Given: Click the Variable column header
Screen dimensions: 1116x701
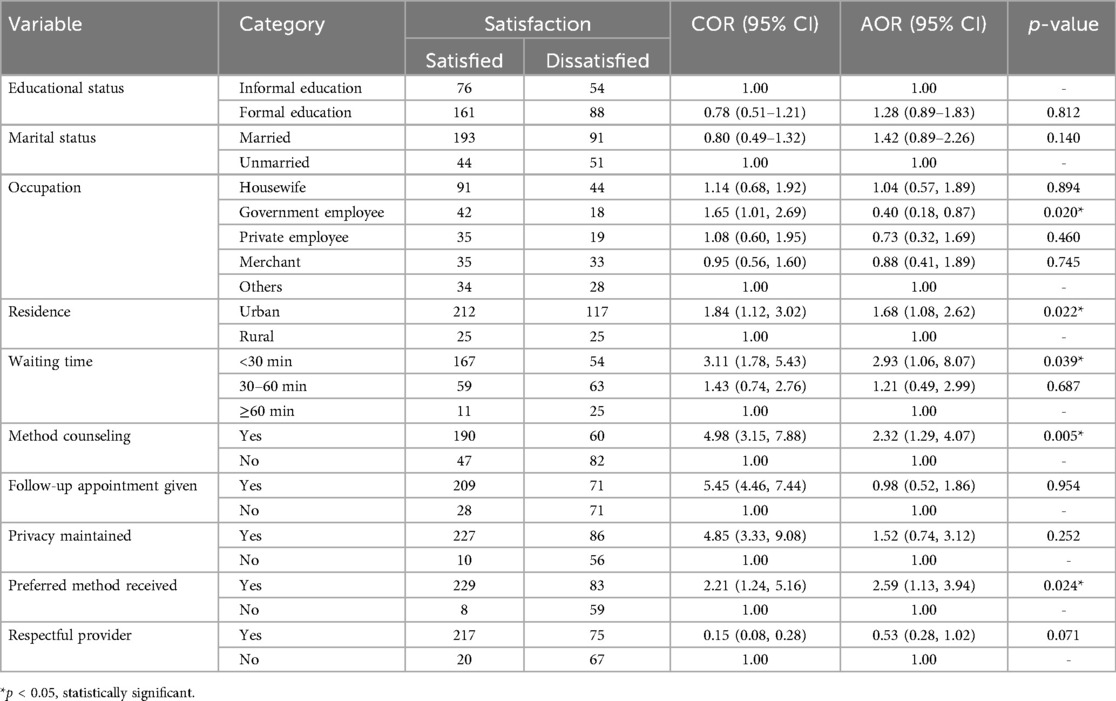Looking at the screenshot, I should coord(46,23).
